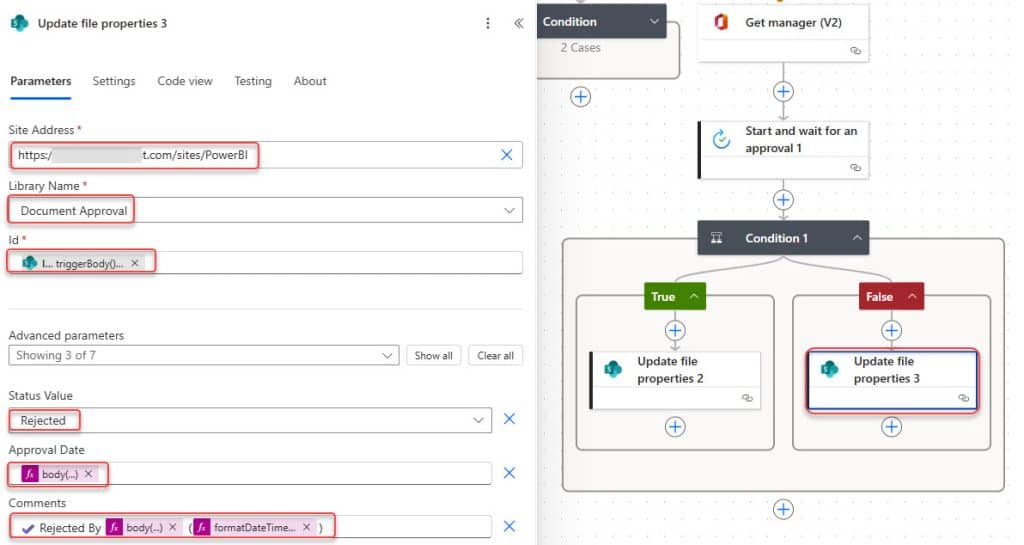Expand the Condition card chevron

pos(654,22)
